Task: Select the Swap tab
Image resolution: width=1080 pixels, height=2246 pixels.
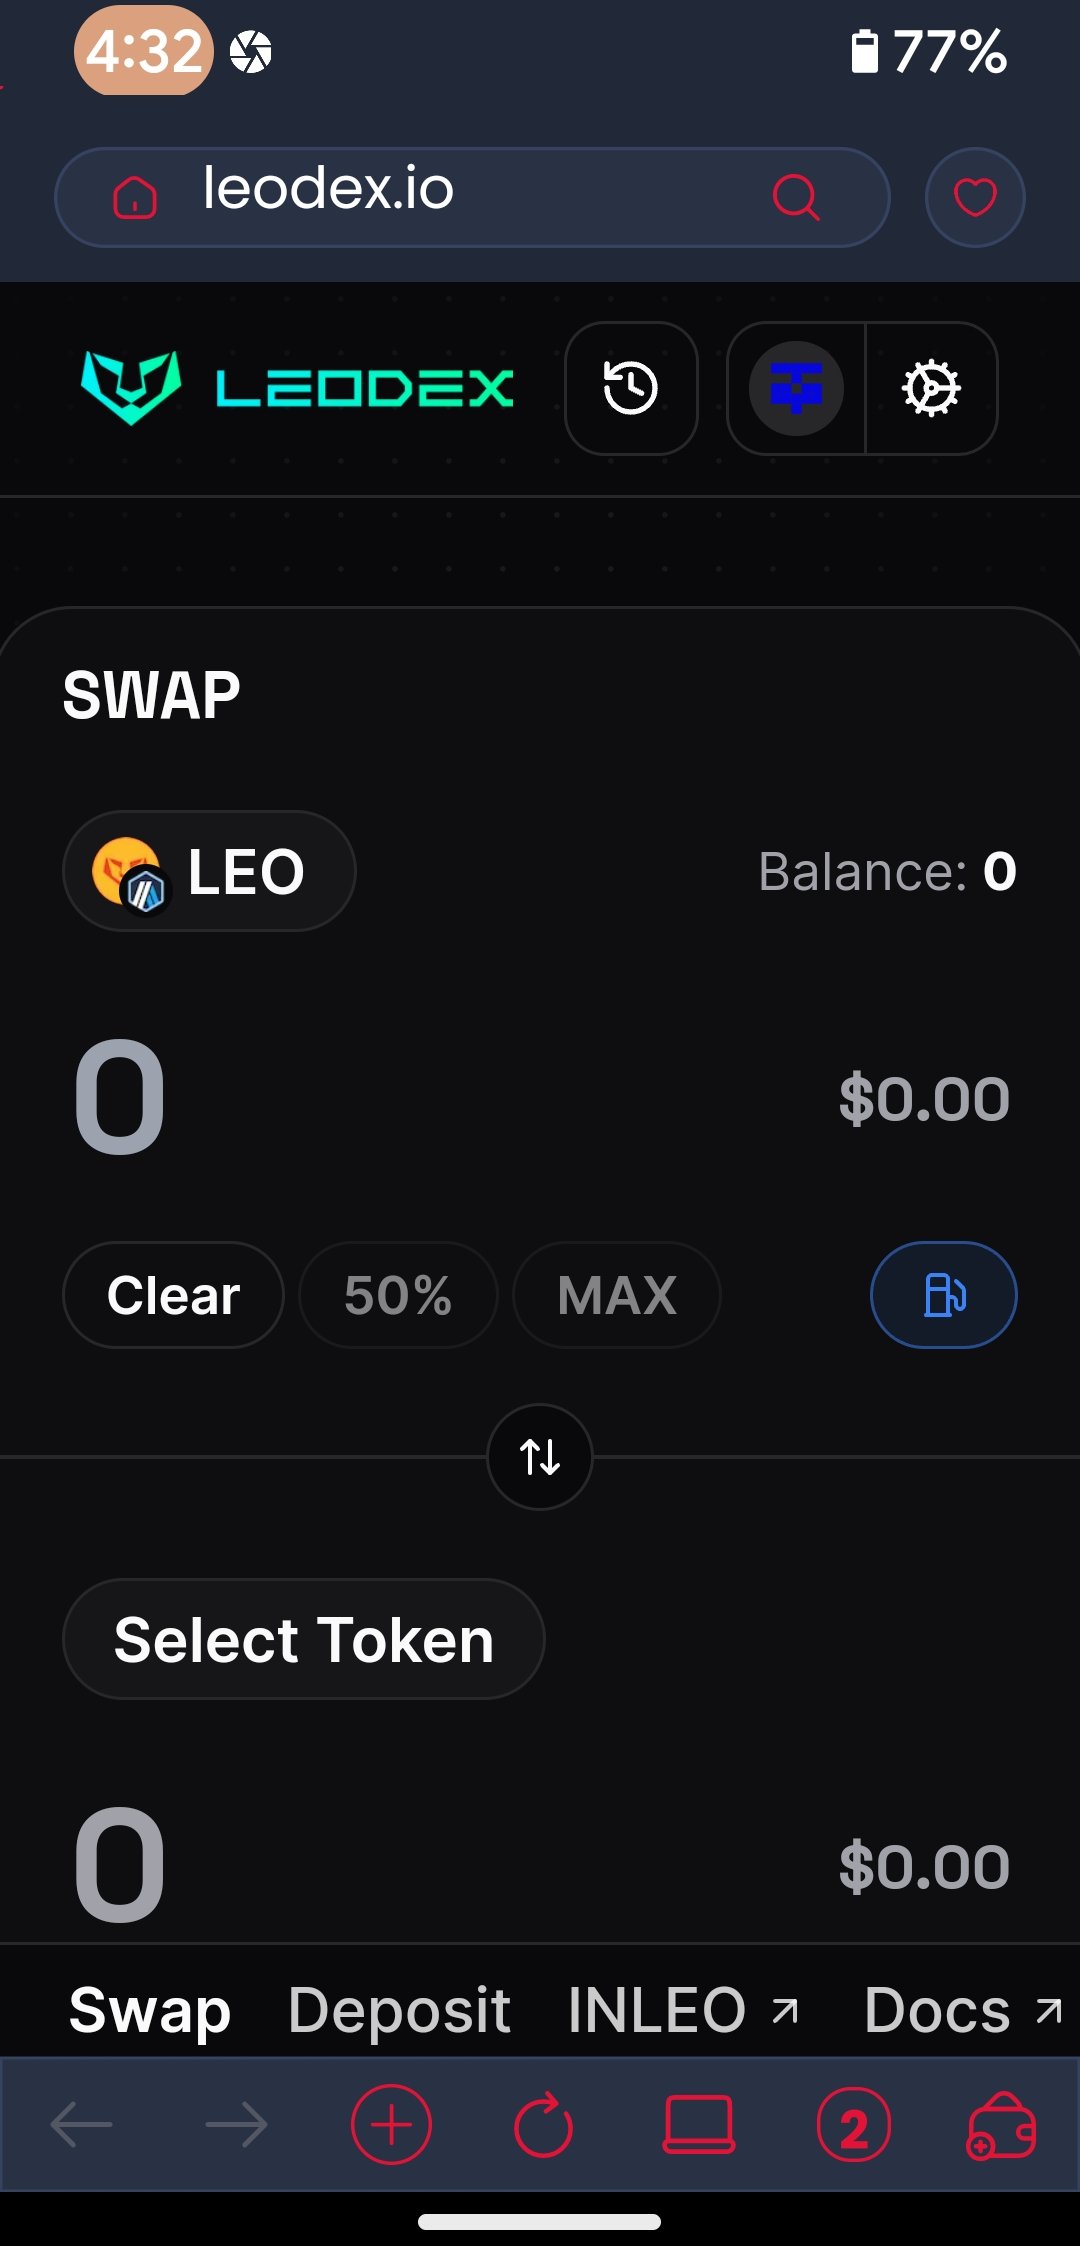Action: coord(150,2010)
